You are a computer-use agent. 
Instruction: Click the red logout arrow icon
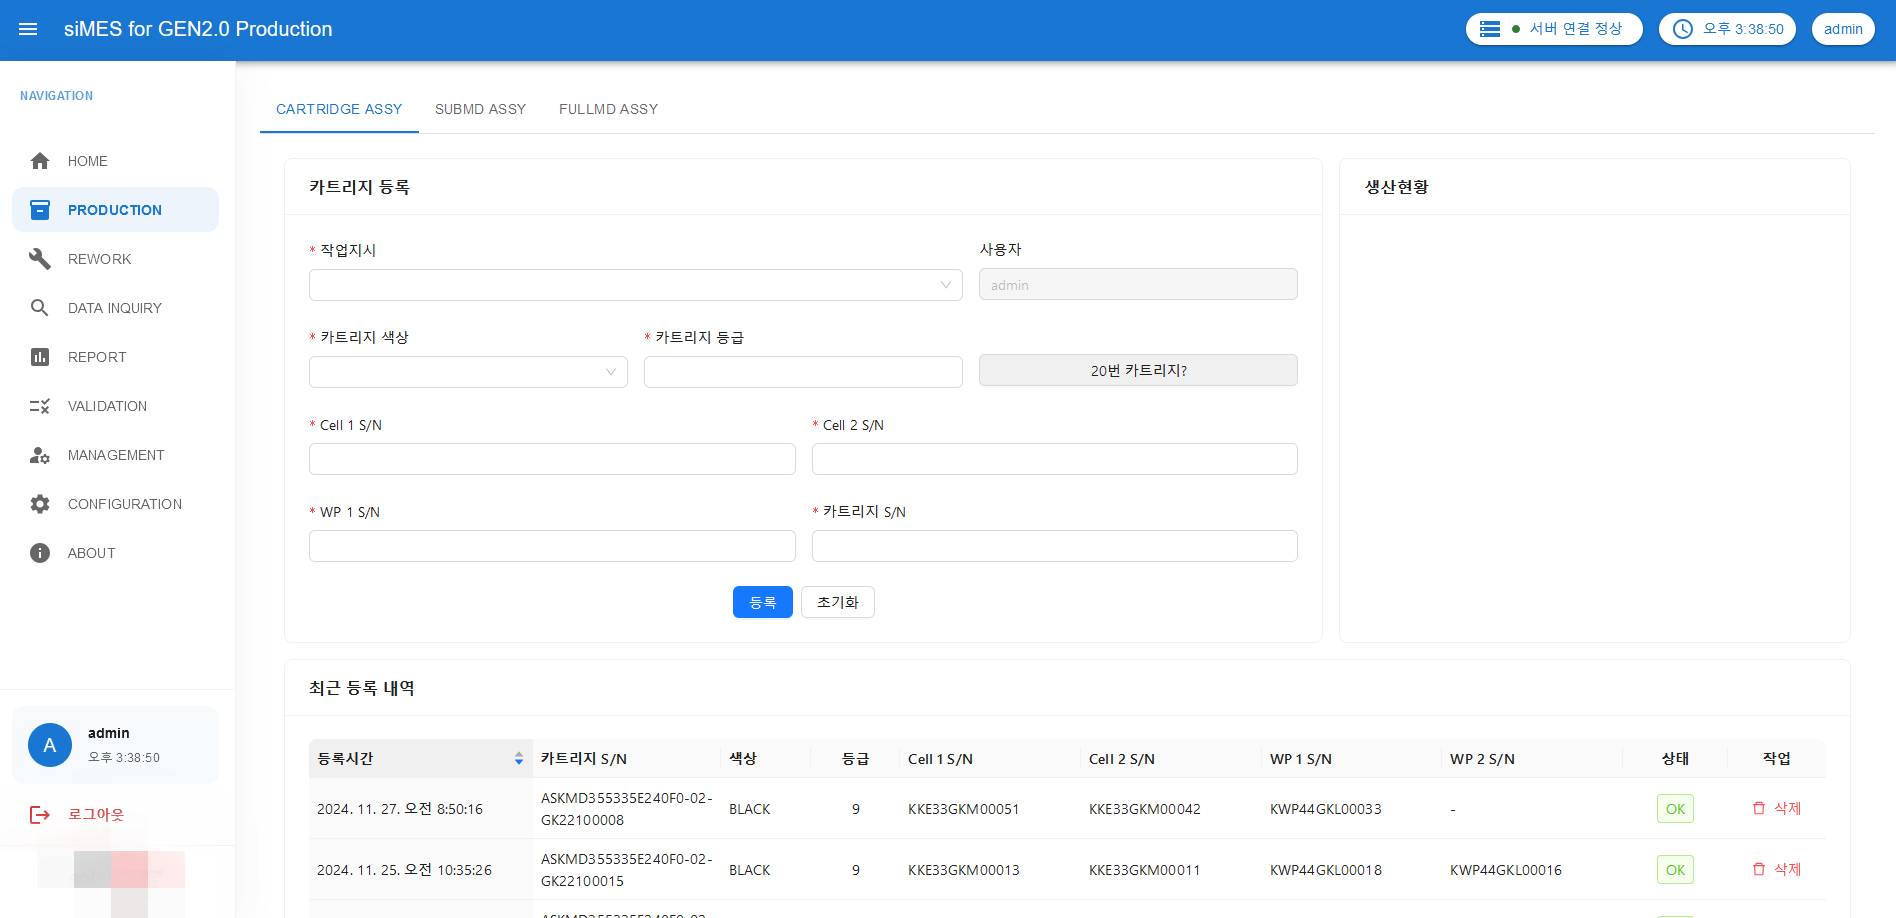[x=40, y=815]
